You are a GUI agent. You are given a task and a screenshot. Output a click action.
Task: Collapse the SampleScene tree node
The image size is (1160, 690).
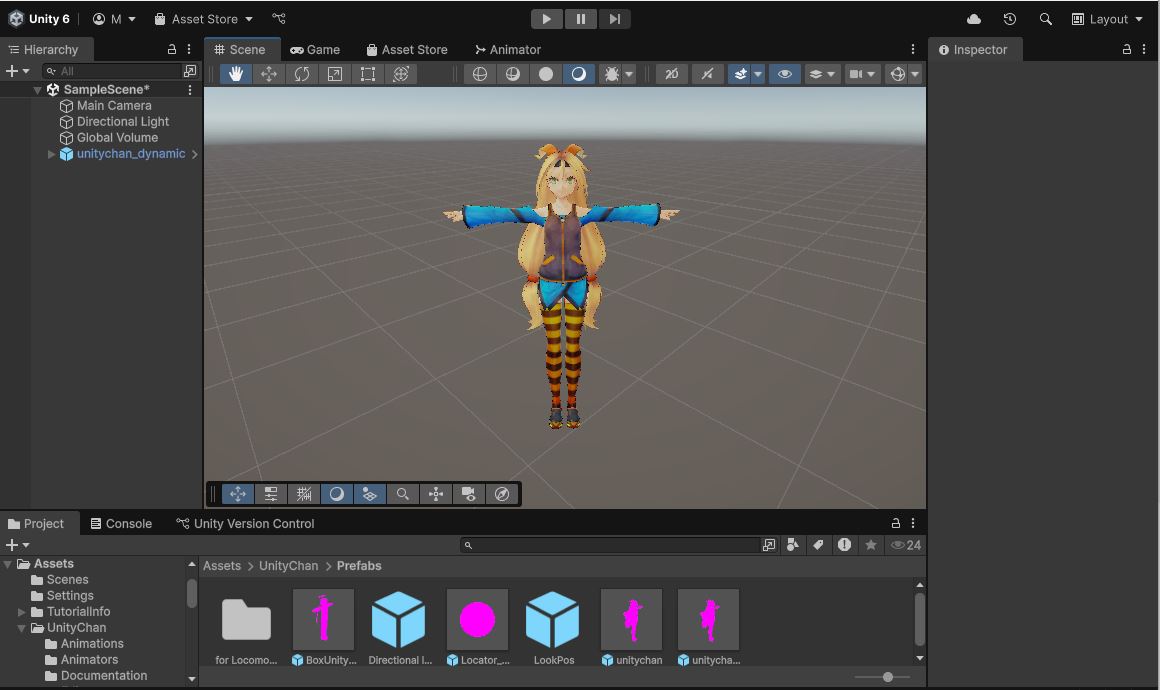tap(37, 89)
